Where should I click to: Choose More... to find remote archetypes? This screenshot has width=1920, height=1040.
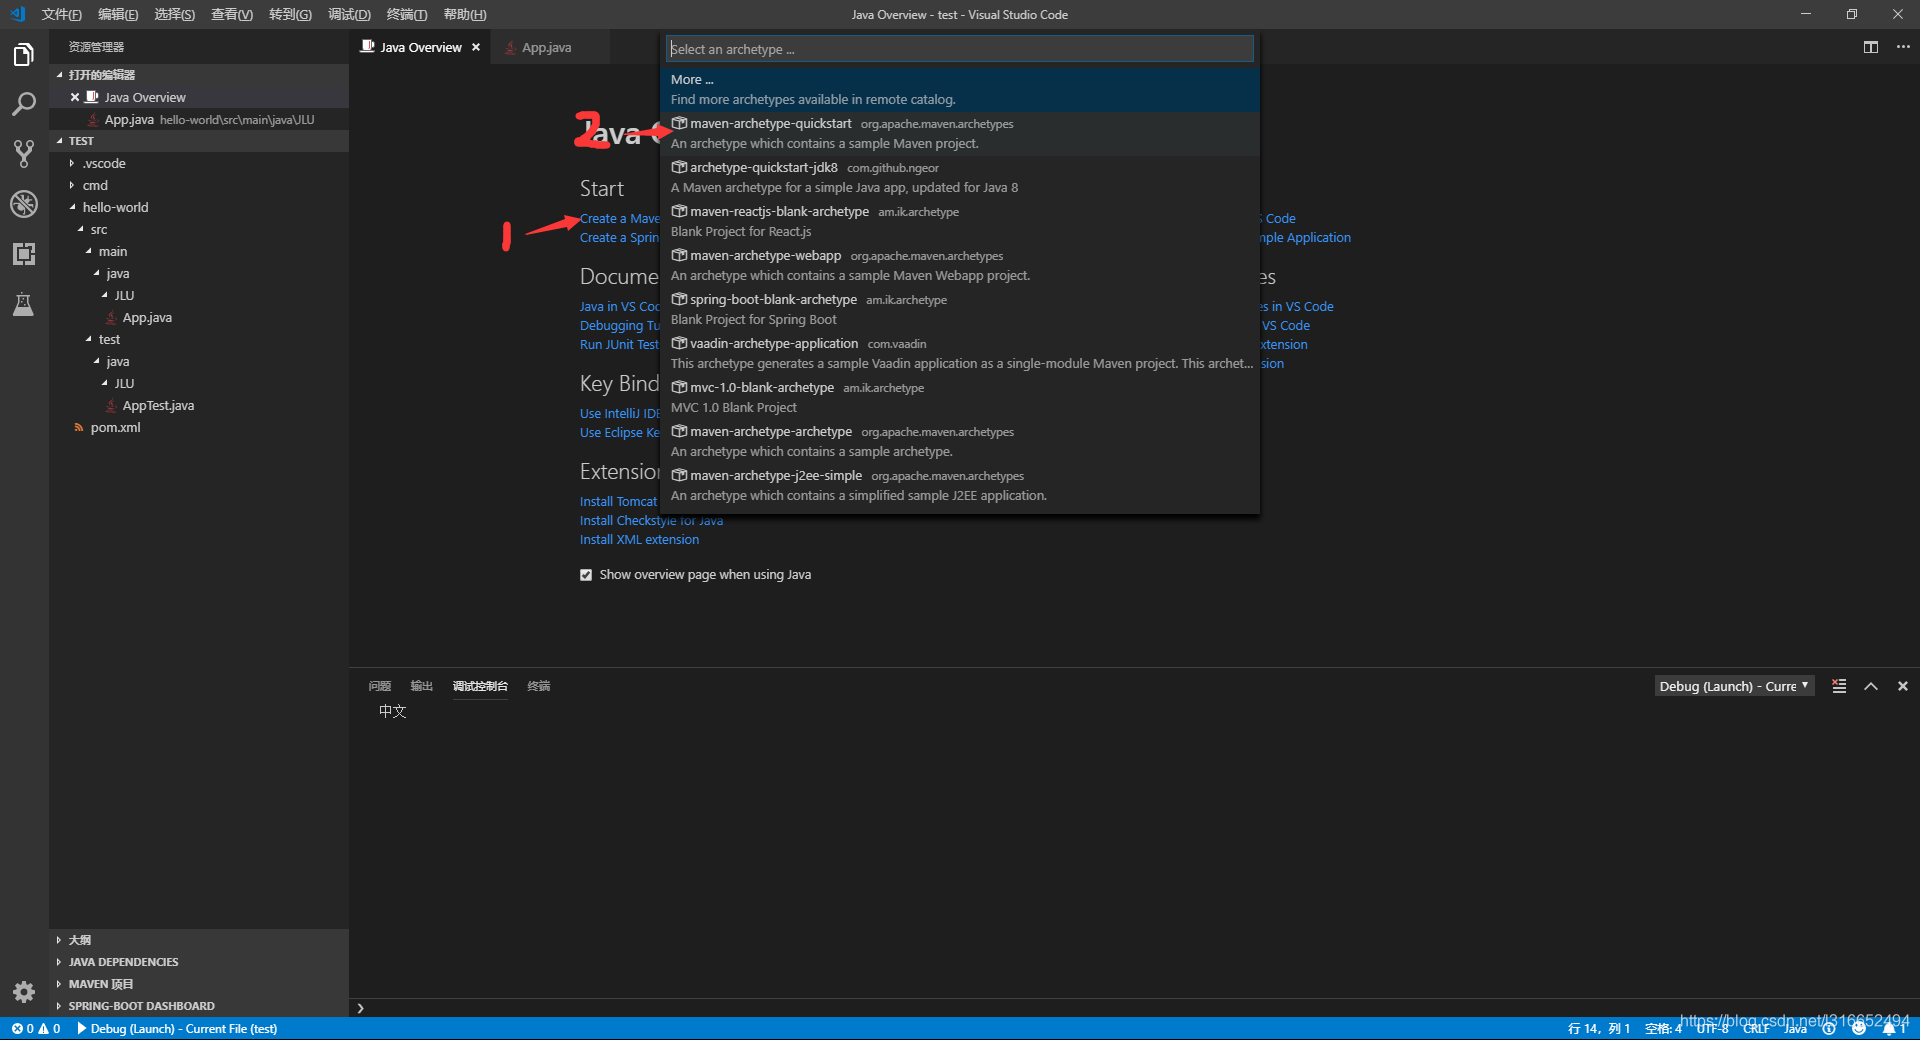[x=960, y=89]
